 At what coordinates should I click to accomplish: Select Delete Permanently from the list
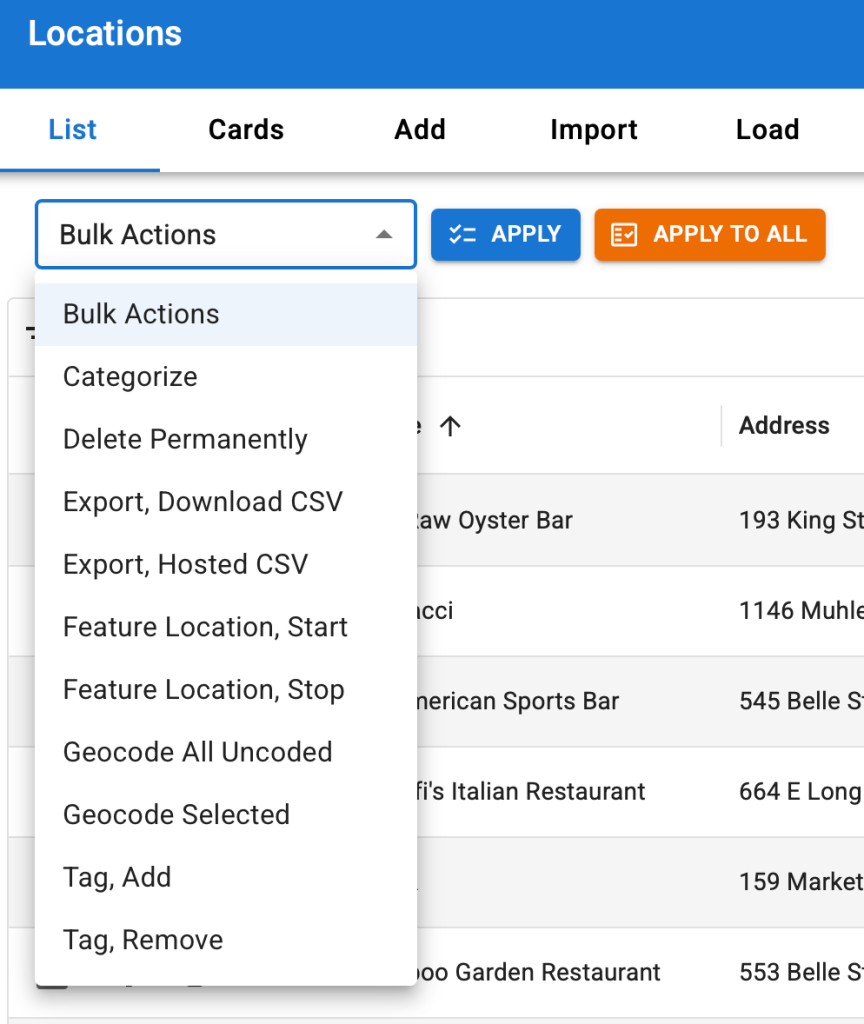(226, 440)
